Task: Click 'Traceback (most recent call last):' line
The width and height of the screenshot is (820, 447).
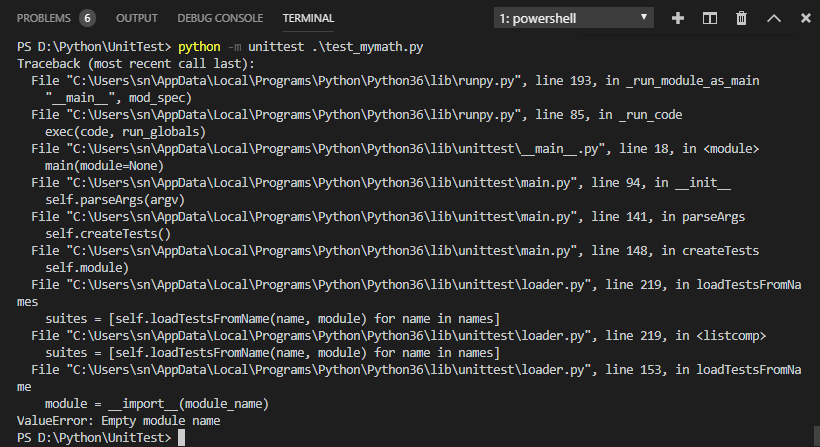Action: pyautogui.click(x=136, y=64)
